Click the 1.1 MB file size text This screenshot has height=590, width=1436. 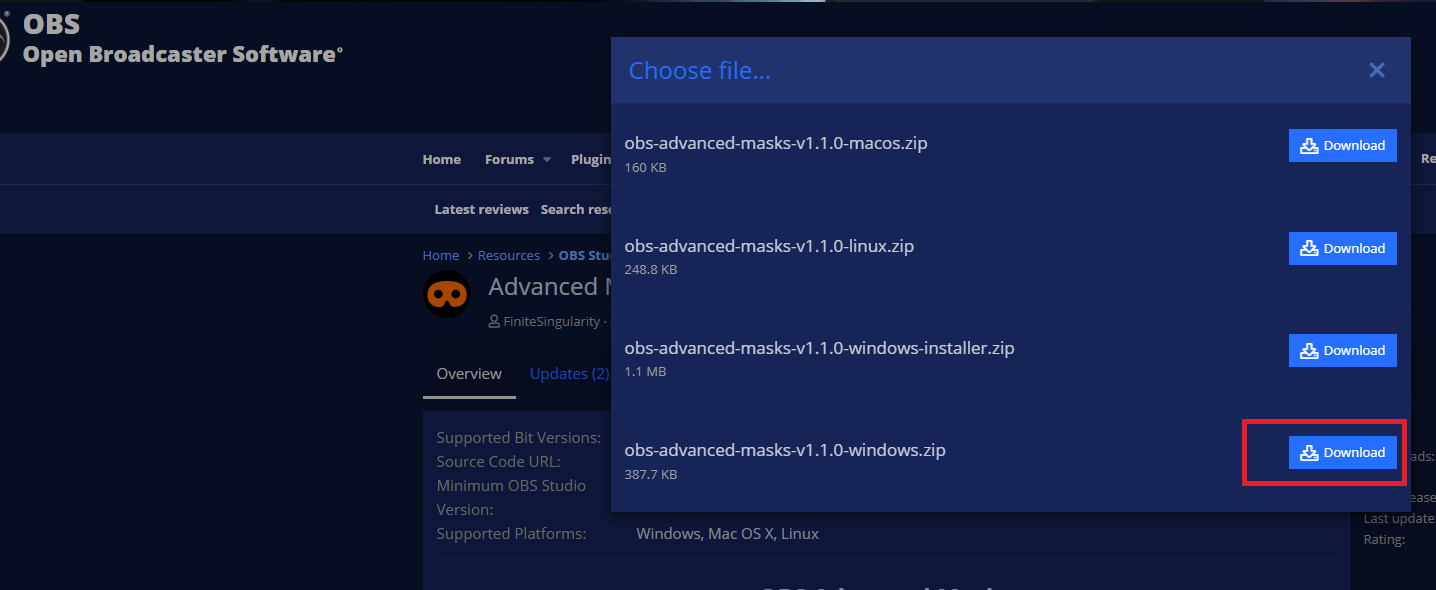click(x=645, y=372)
